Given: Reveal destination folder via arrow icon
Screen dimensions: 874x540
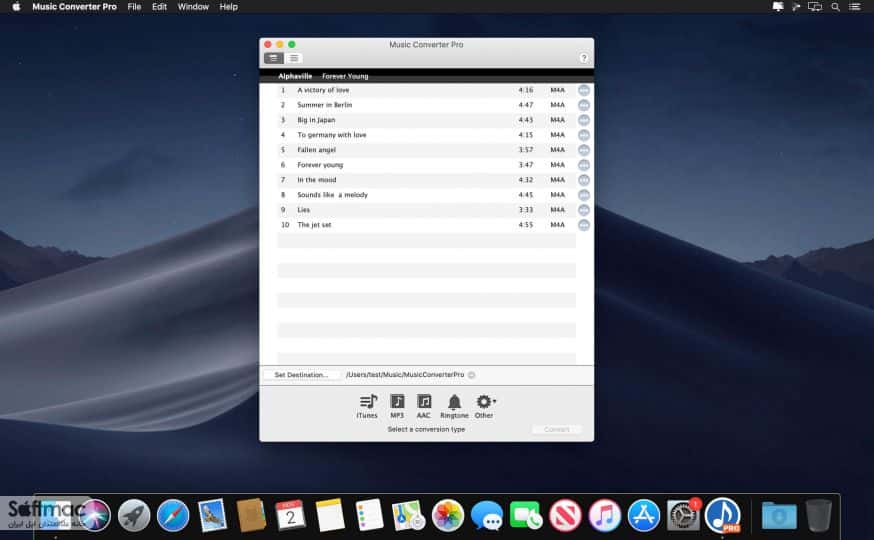Looking at the screenshot, I should click(472, 375).
